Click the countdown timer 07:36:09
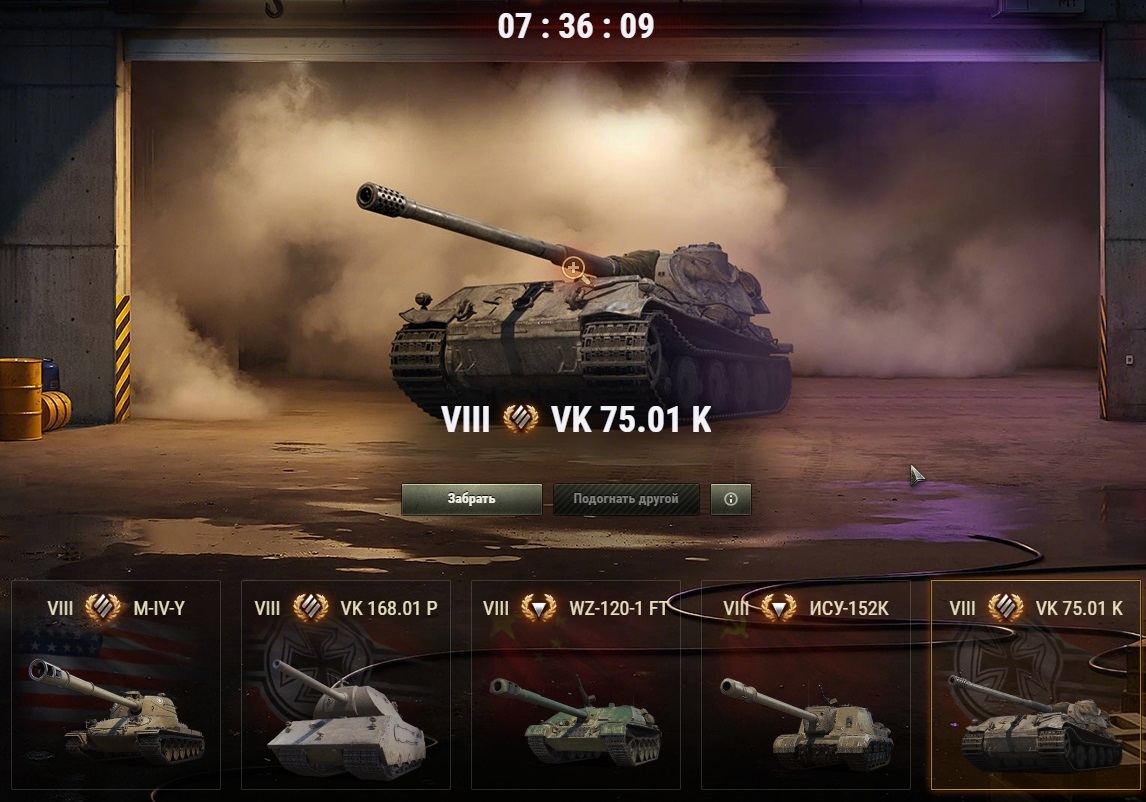 [x=576, y=26]
